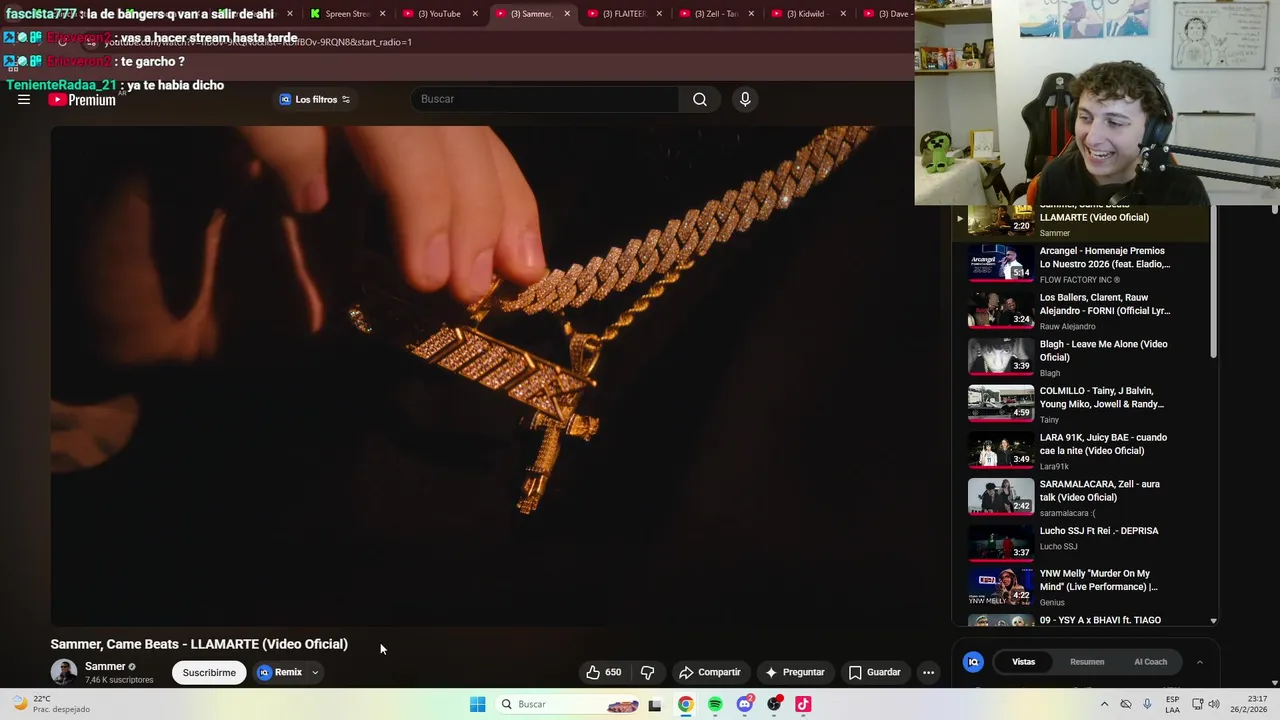Select the Resumen tab in IQ panel
Image resolution: width=1280 pixels, height=720 pixels.
(x=1087, y=662)
